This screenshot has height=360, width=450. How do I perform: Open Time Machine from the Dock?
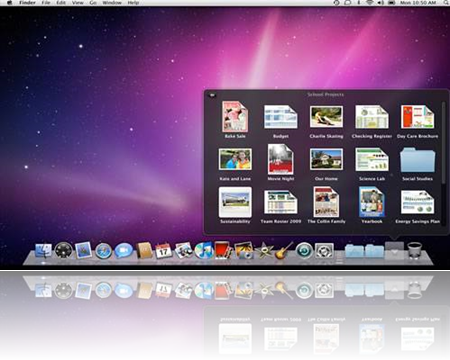click(304, 251)
